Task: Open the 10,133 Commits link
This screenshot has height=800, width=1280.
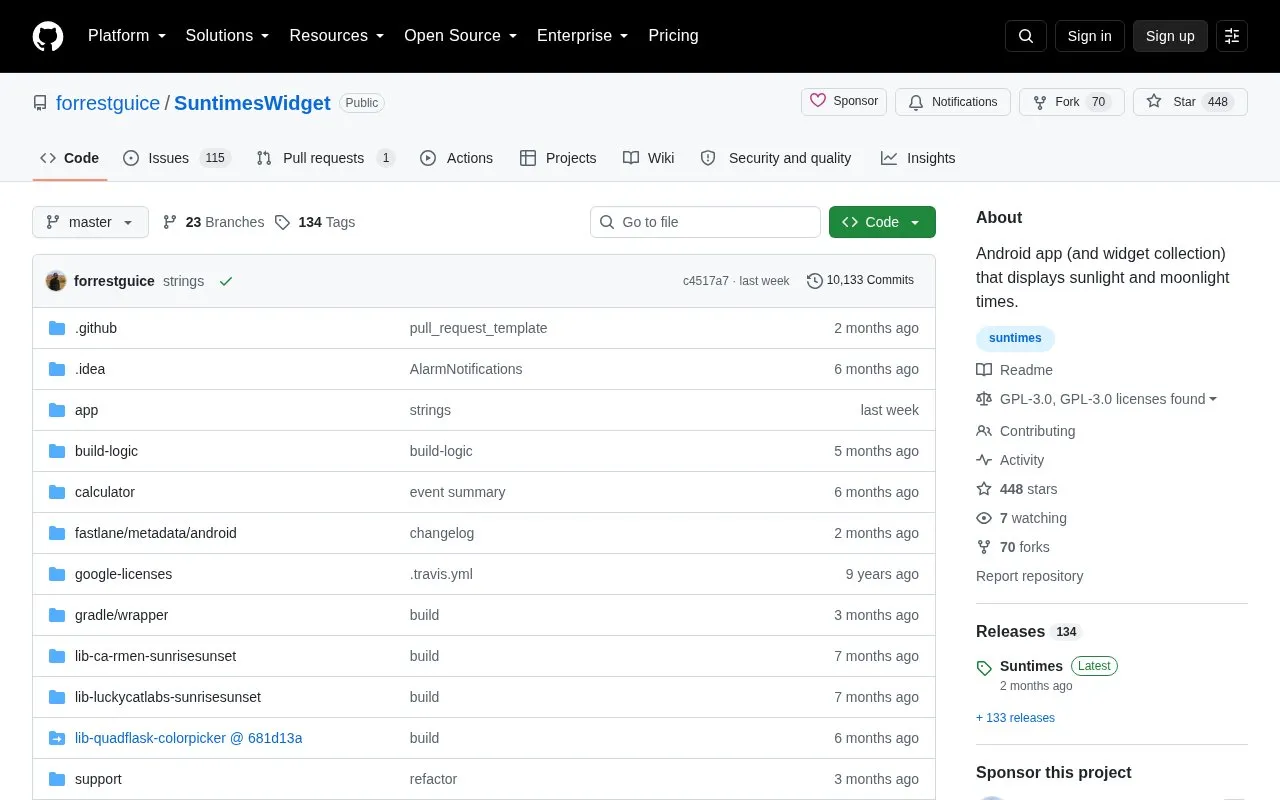Action: pos(860,281)
